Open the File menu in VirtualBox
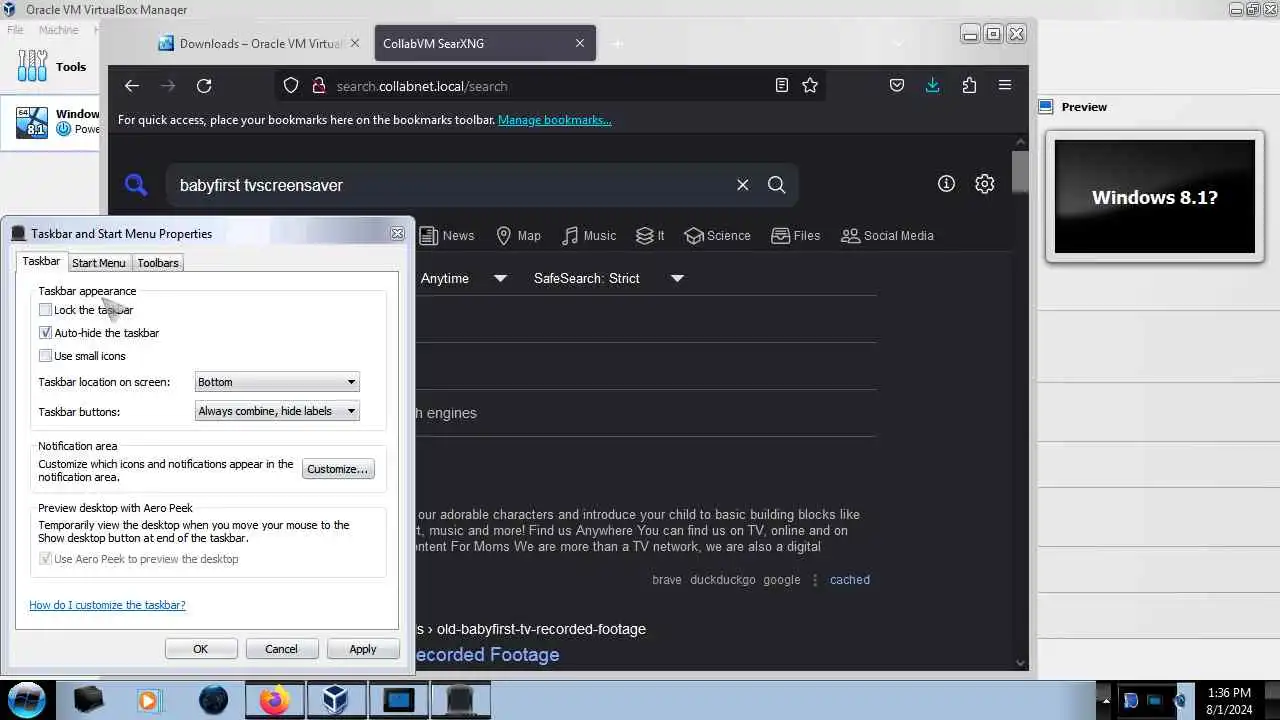Viewport: 1280px width, 720px height. 15,30
